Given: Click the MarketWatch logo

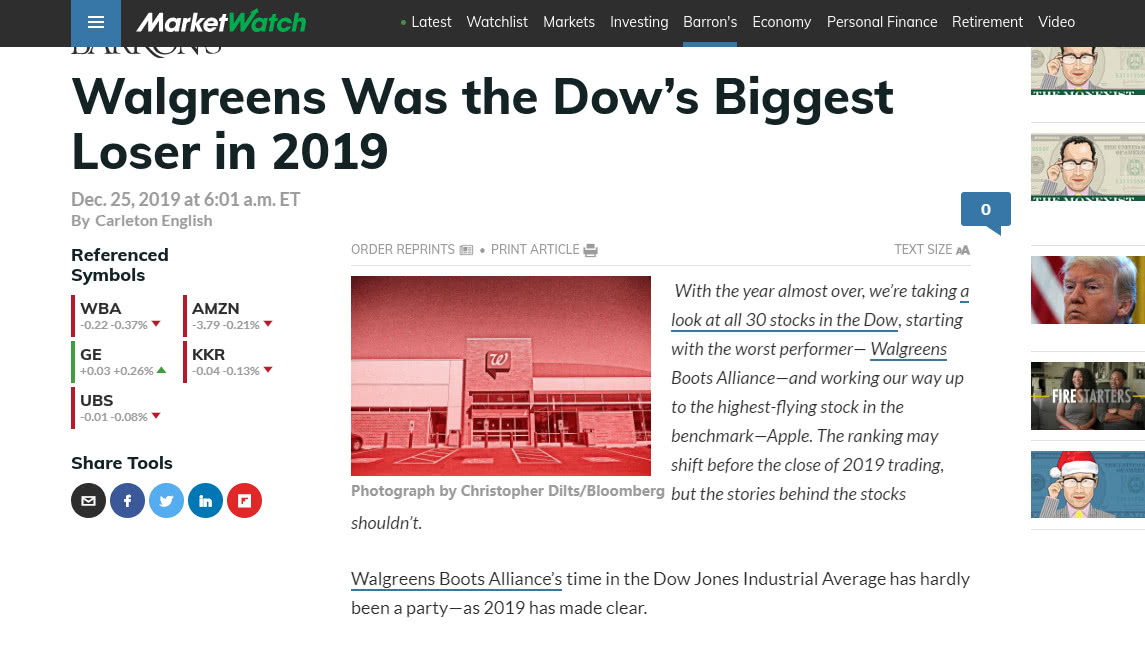Looking at the screenshot, I should (221, 22).
